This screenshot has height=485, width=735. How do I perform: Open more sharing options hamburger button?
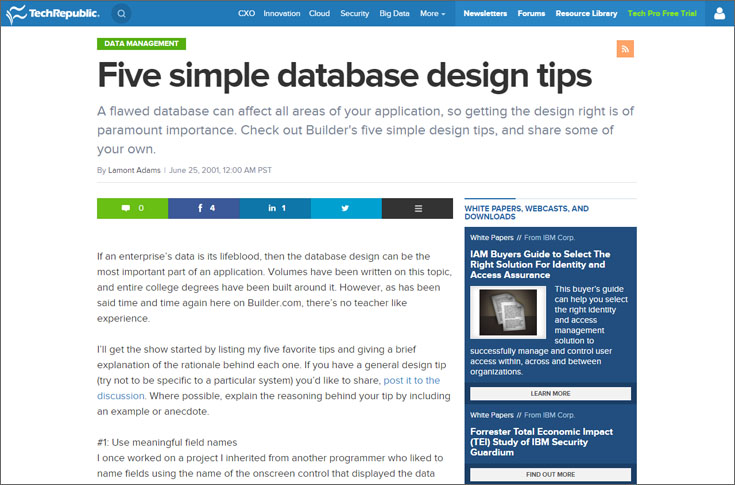(x=418, y=208)
